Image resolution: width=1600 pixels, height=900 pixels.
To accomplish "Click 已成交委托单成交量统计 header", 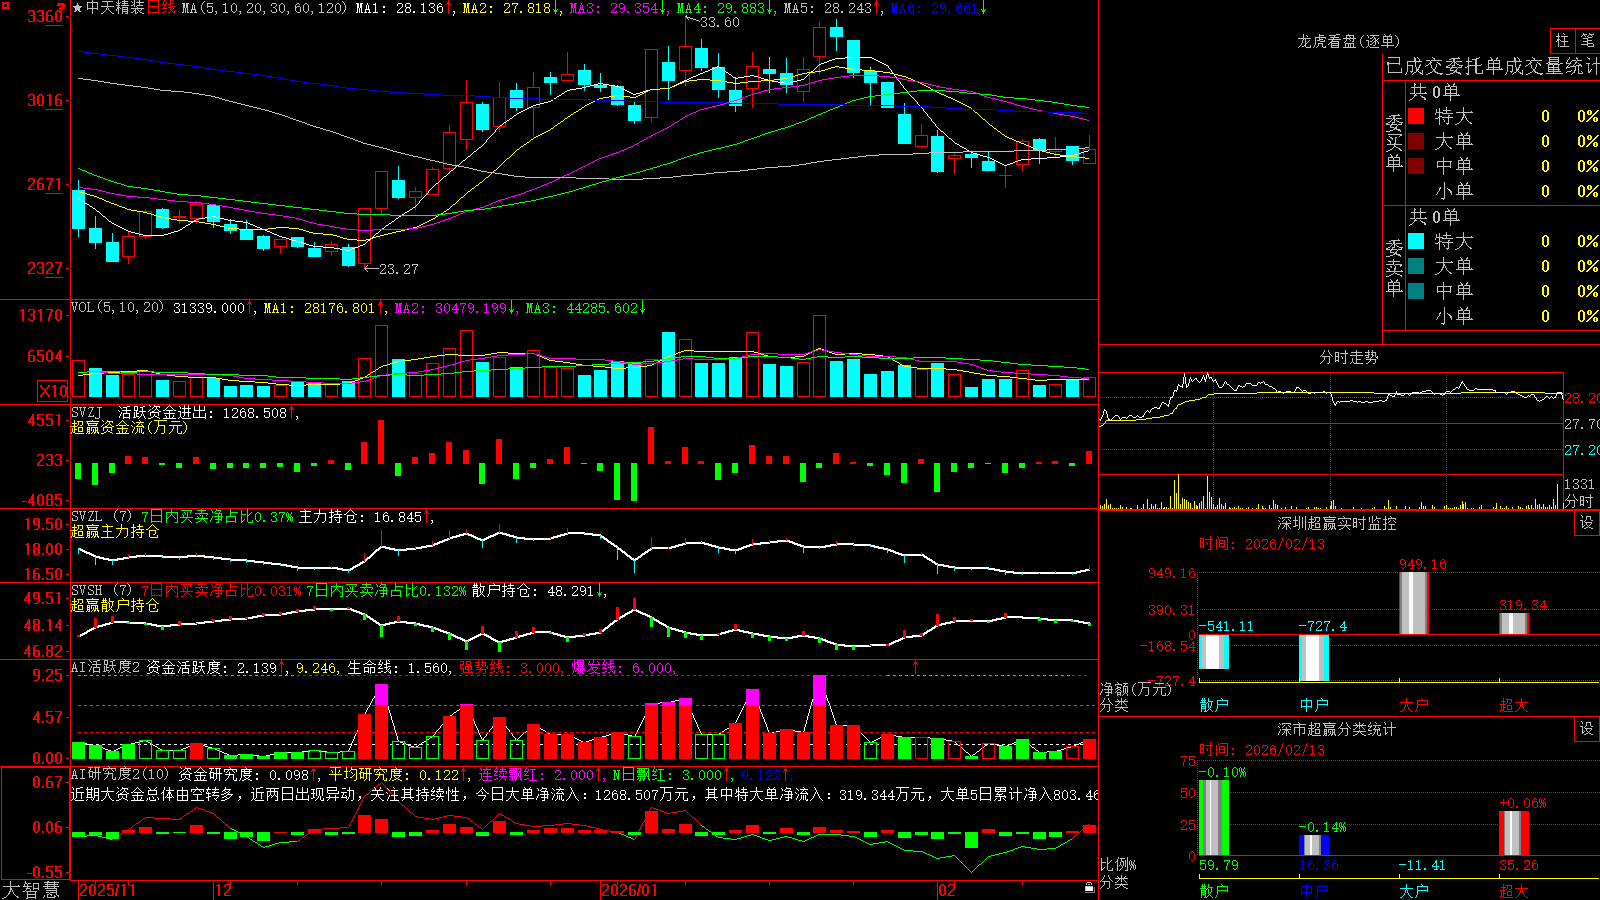I will pos(1492,66).
